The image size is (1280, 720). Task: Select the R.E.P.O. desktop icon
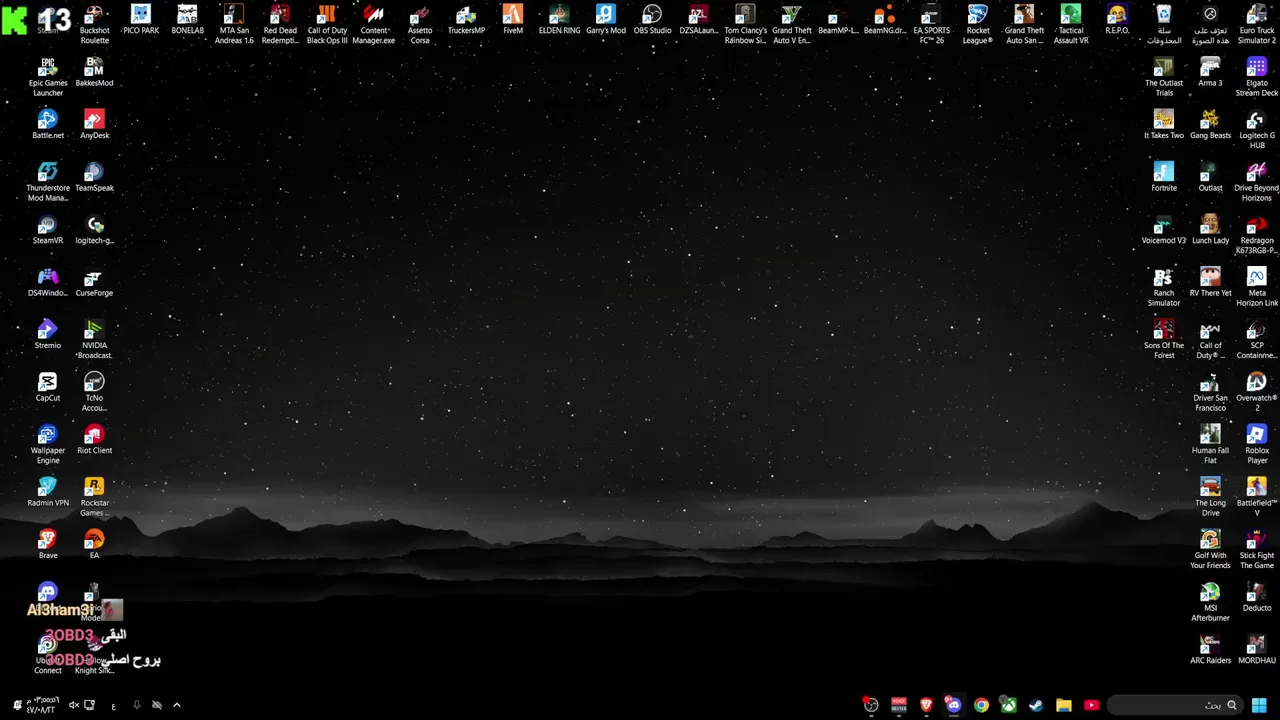(1117, 20)
